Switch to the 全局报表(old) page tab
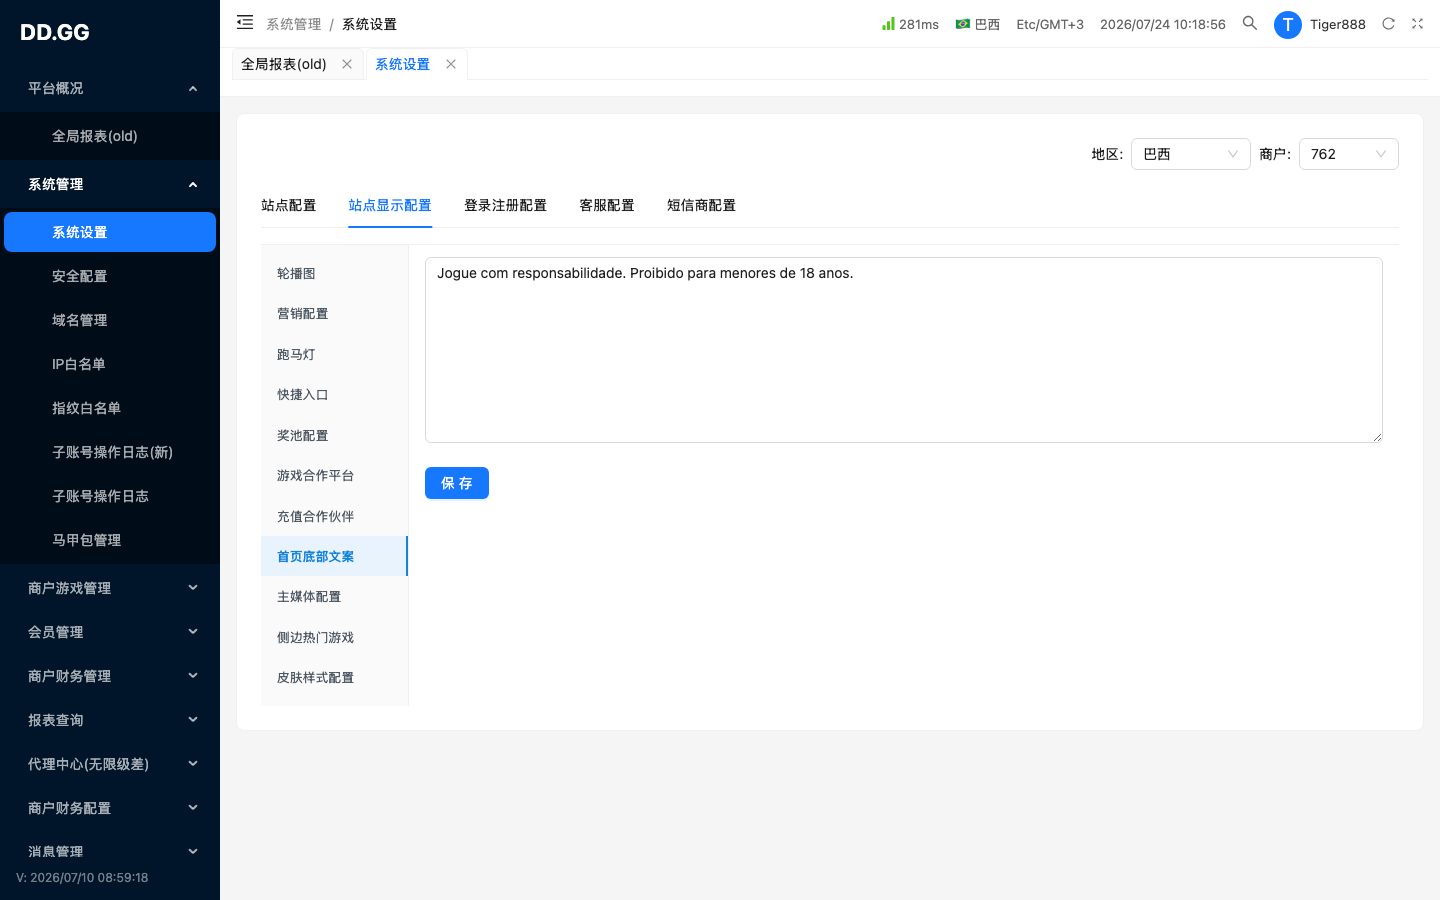 tap(284, 64)
